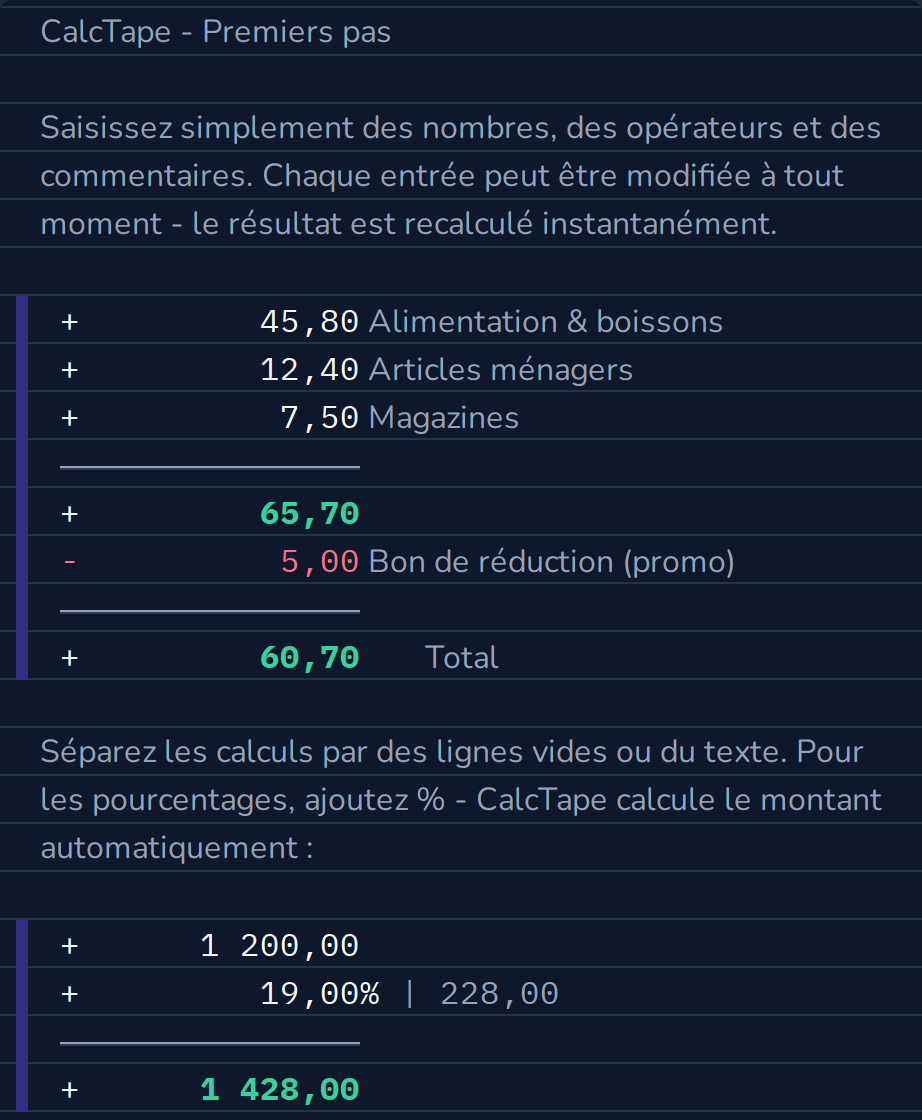Click the CalcTape - Premiers pas title

coord(216,32)
